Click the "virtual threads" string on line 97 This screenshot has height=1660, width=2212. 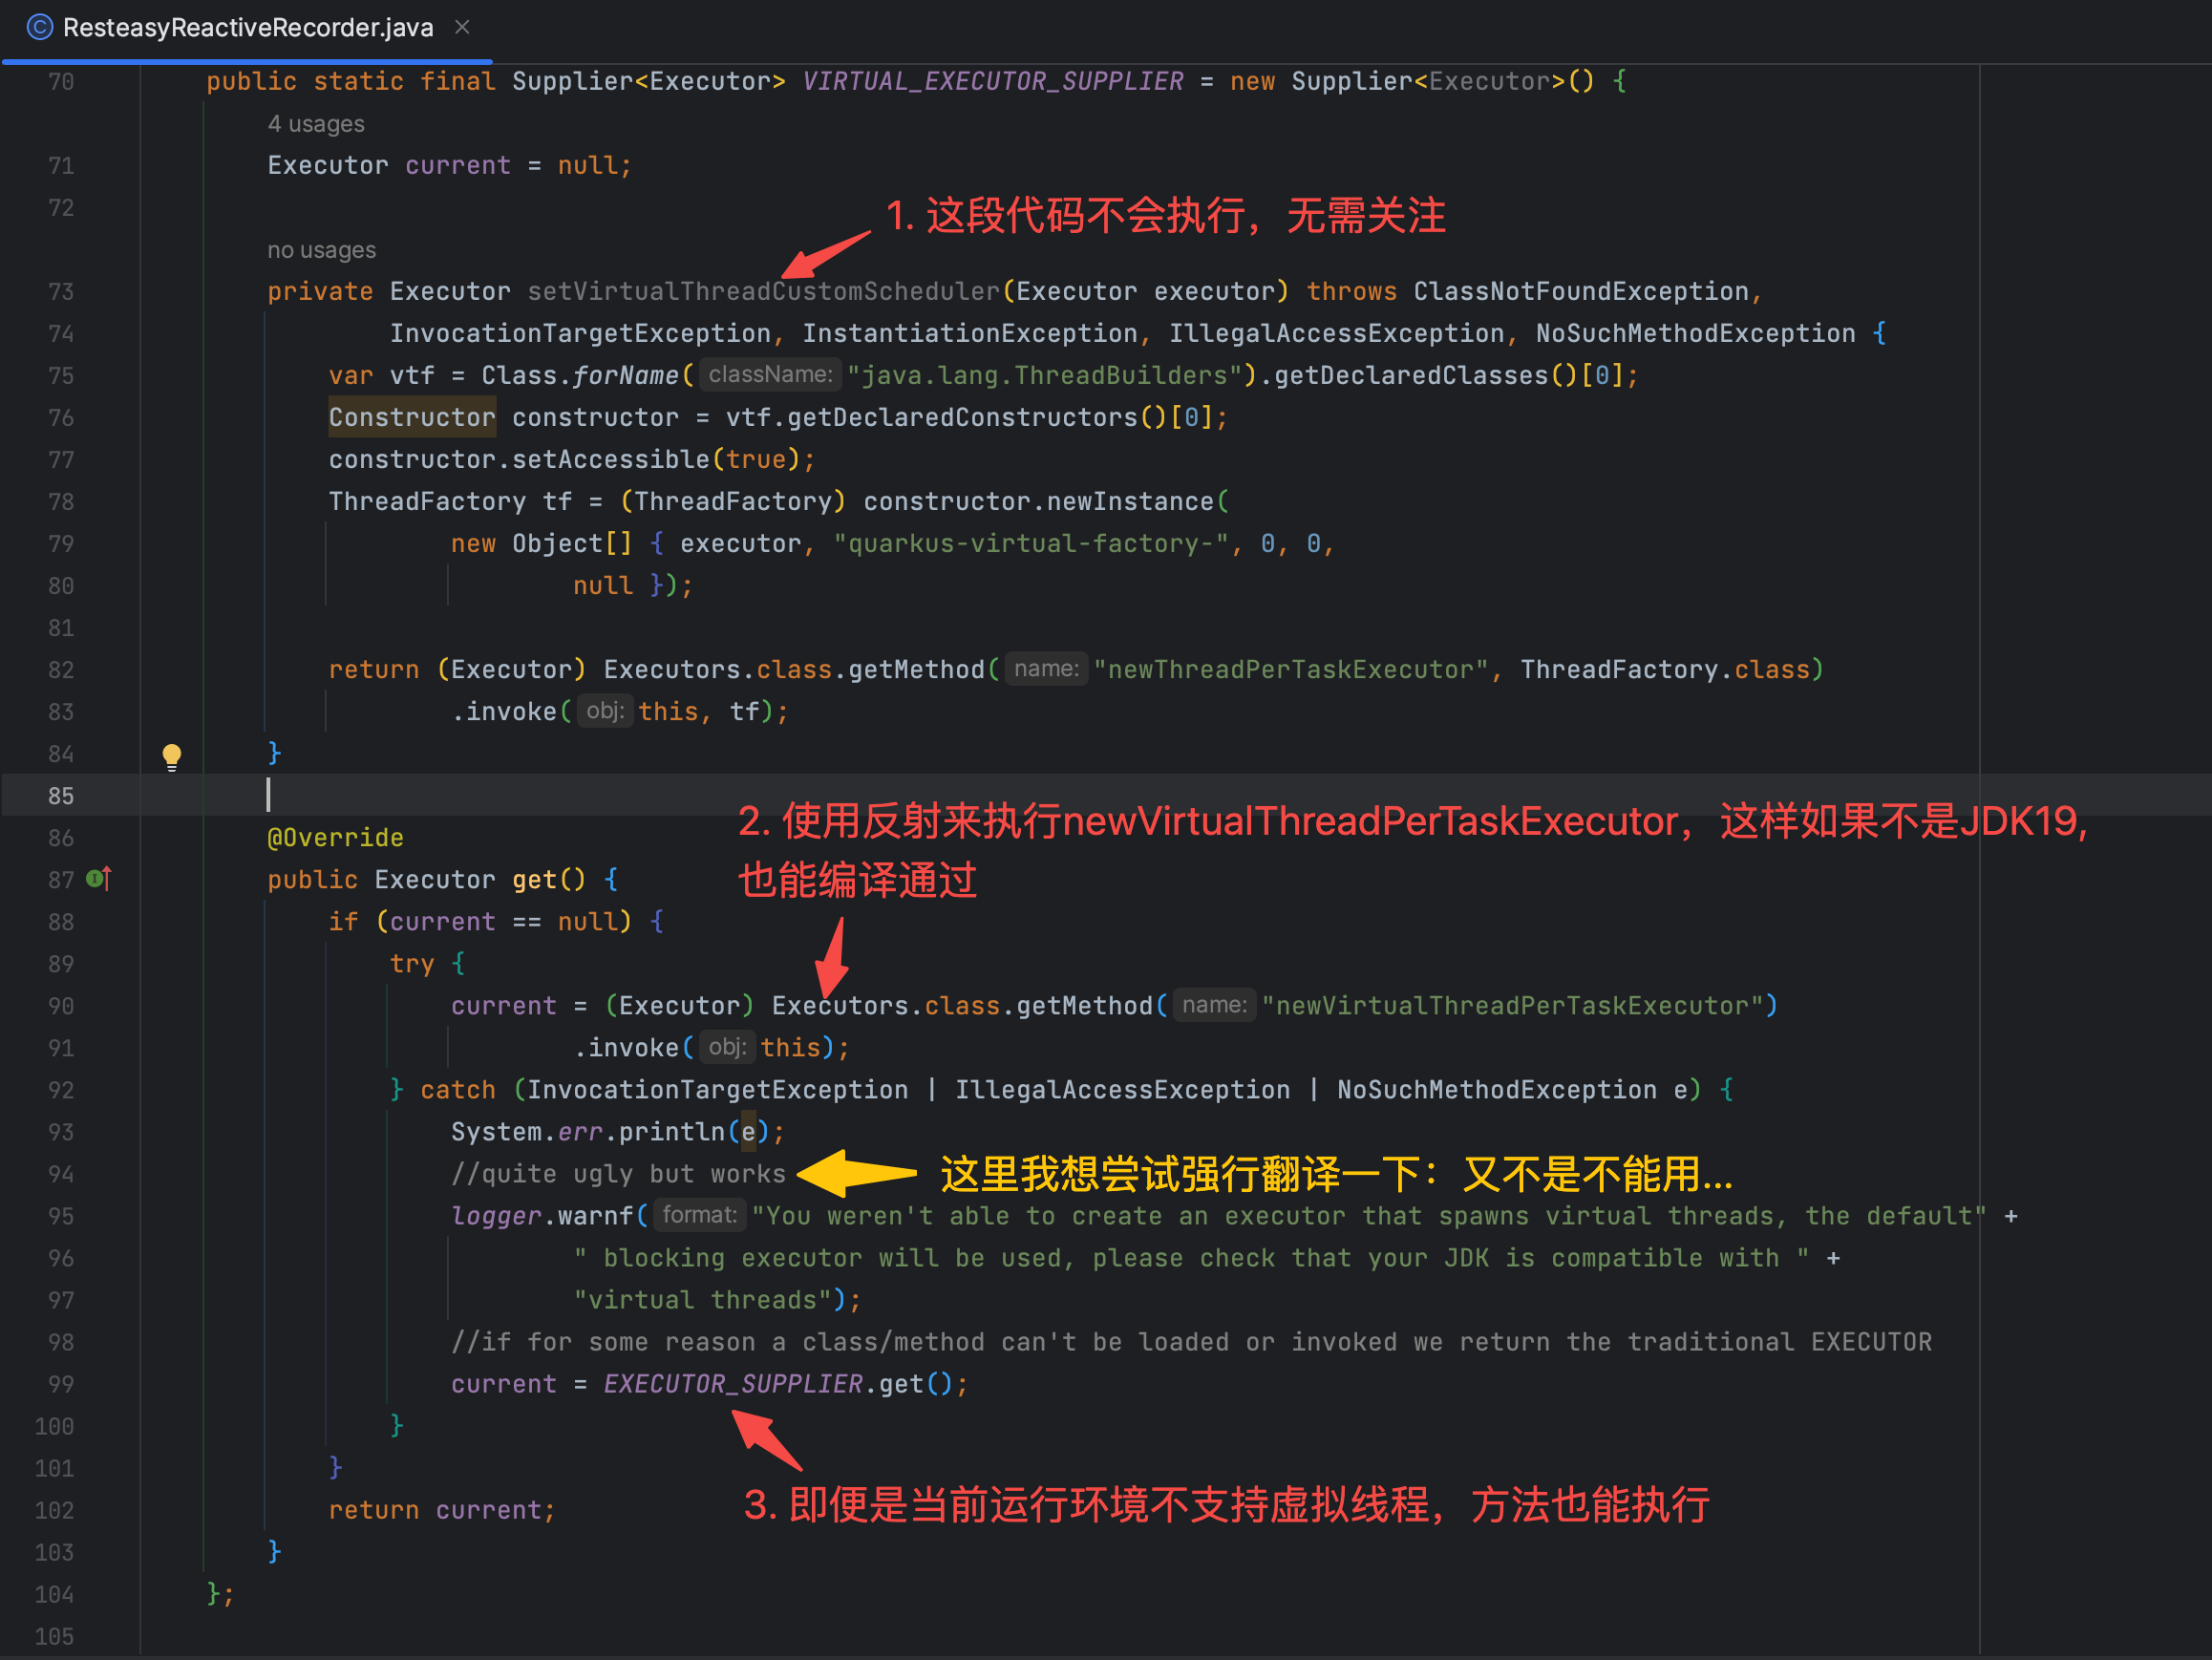point(702,1299)
